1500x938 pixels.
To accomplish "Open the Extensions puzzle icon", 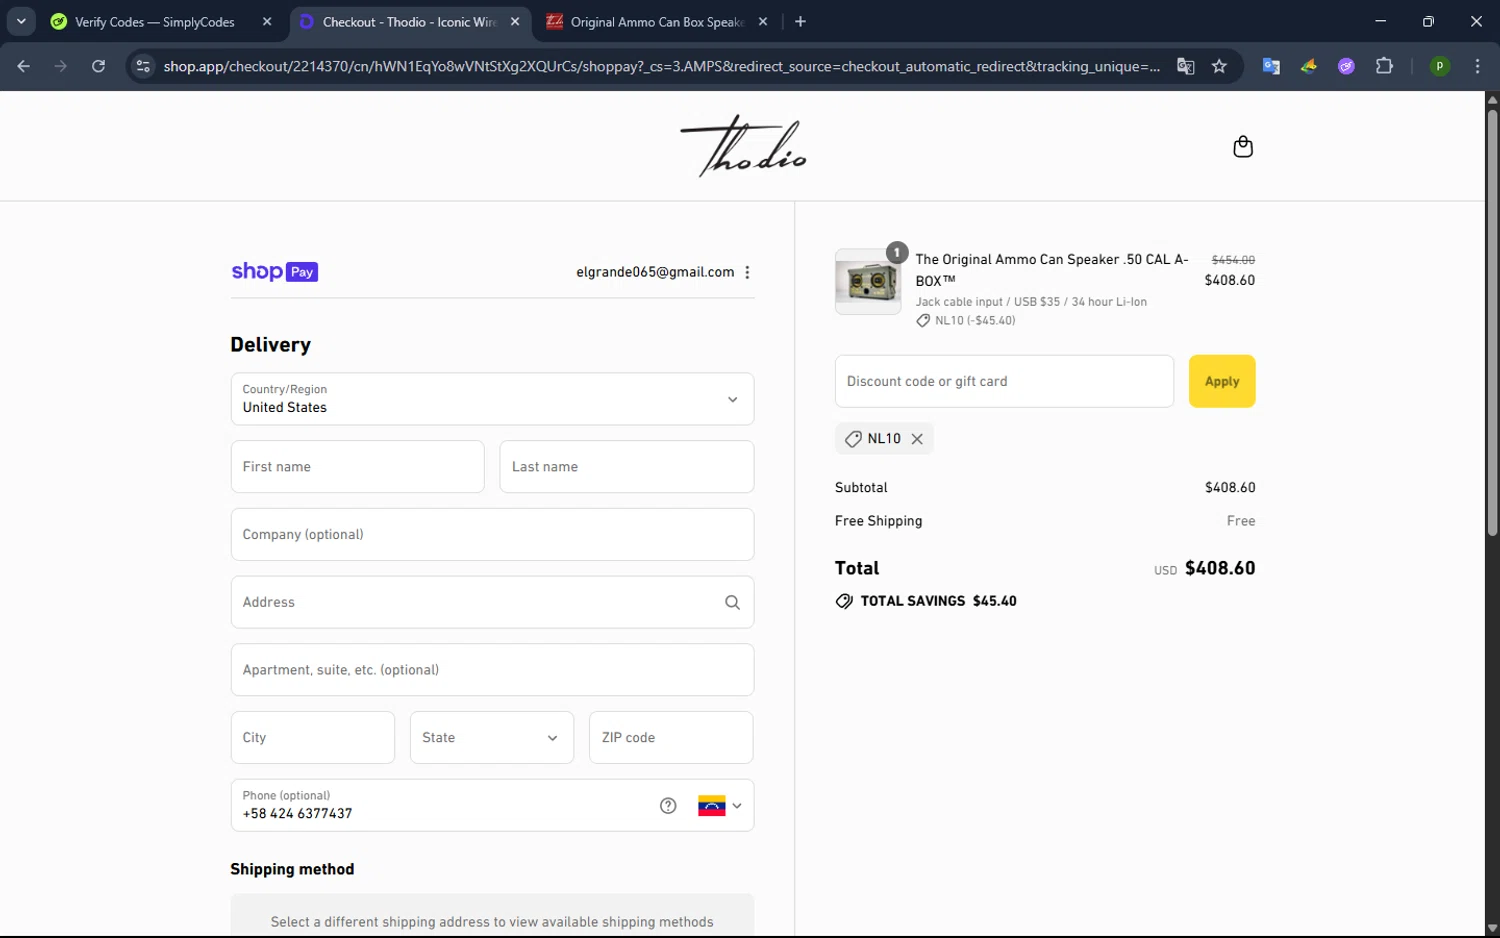I will click(x=1384, y=66).
